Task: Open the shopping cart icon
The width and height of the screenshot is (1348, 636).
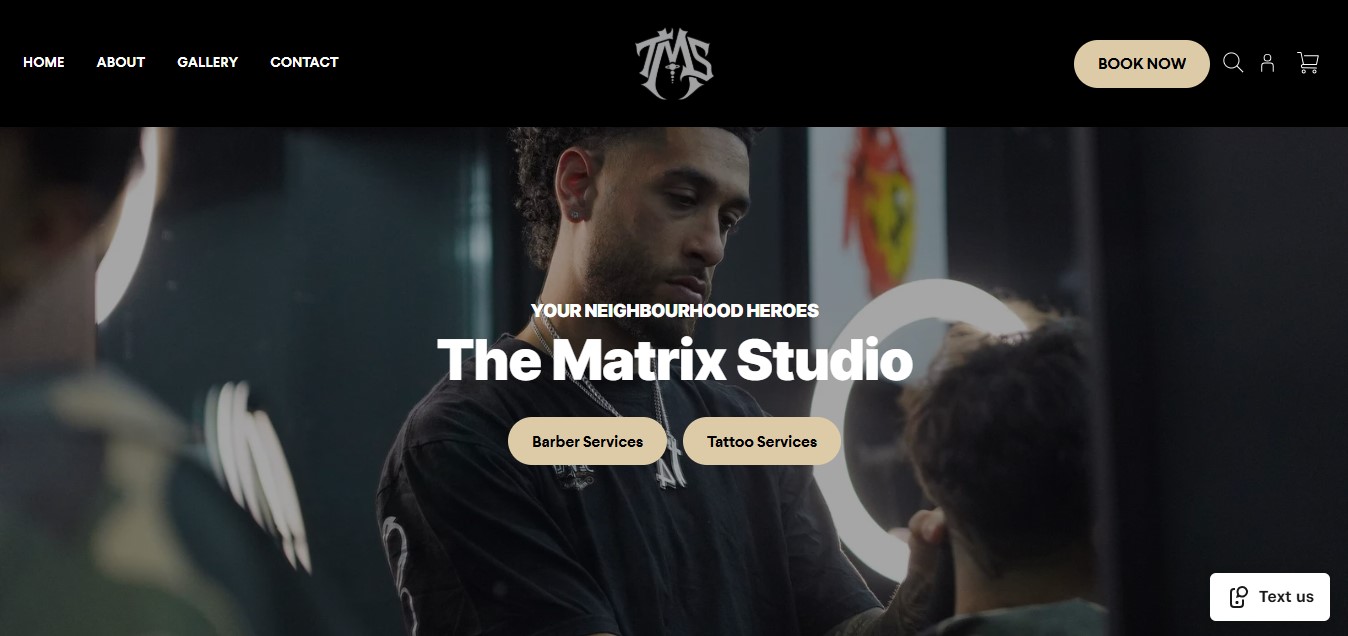Action: tap(1308, 63)
